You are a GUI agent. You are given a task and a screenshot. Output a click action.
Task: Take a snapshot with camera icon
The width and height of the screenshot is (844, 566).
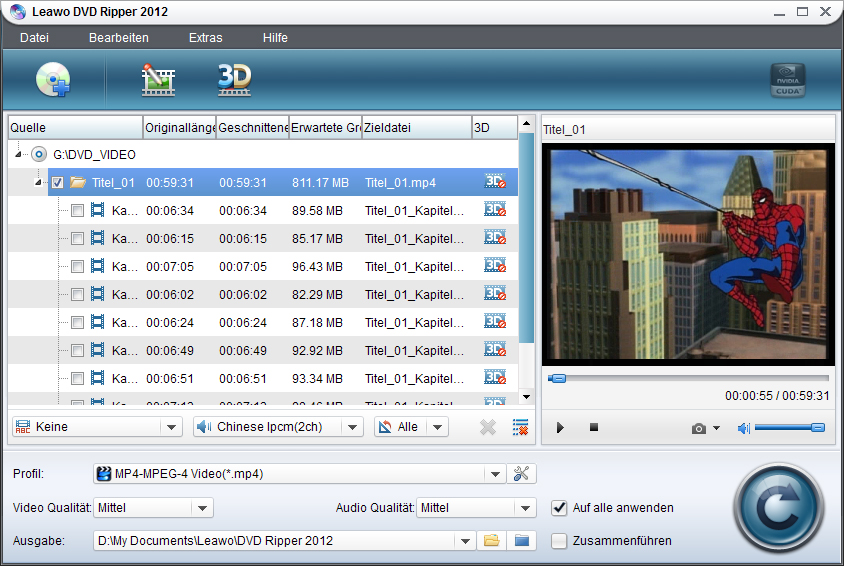tap(699, 428)
